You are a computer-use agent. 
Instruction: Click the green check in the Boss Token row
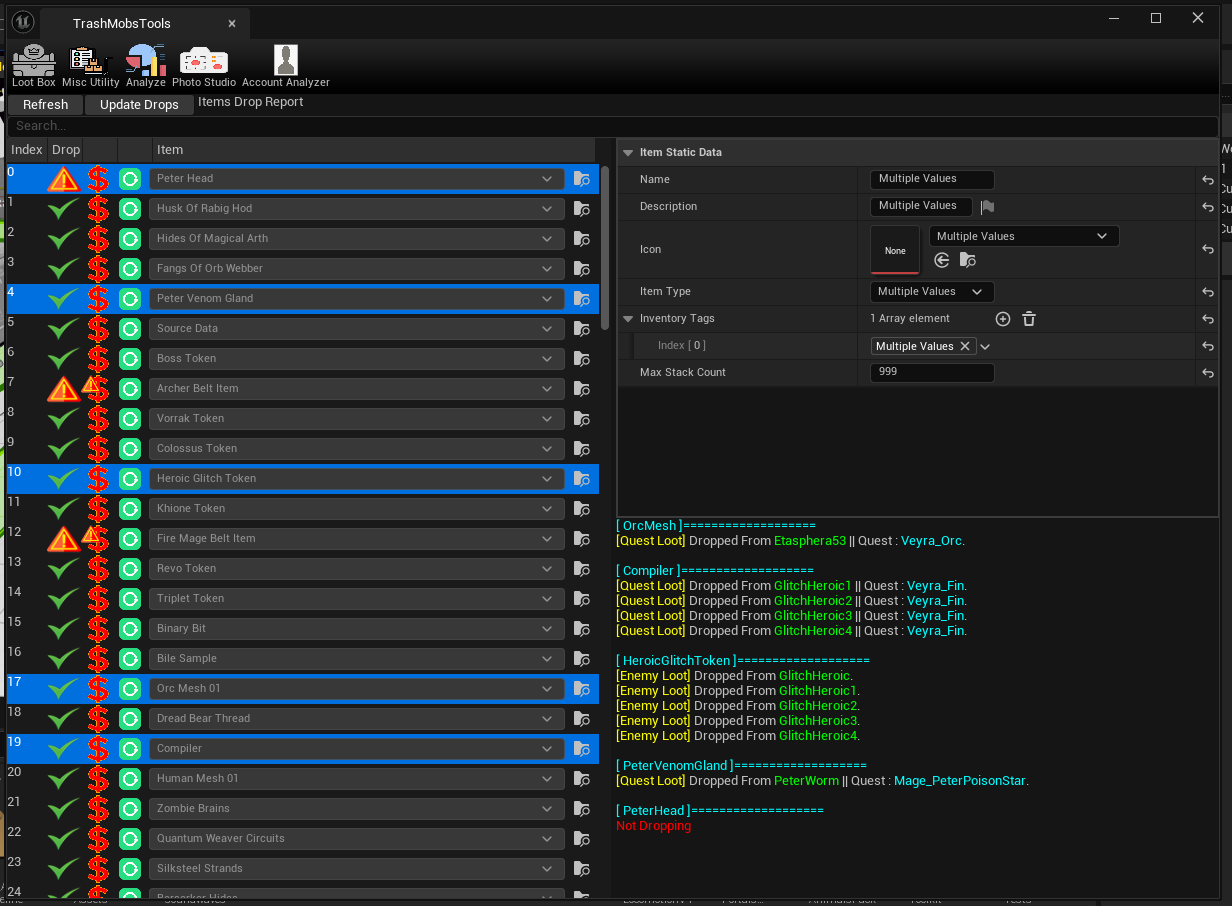(x=64, y=359)
